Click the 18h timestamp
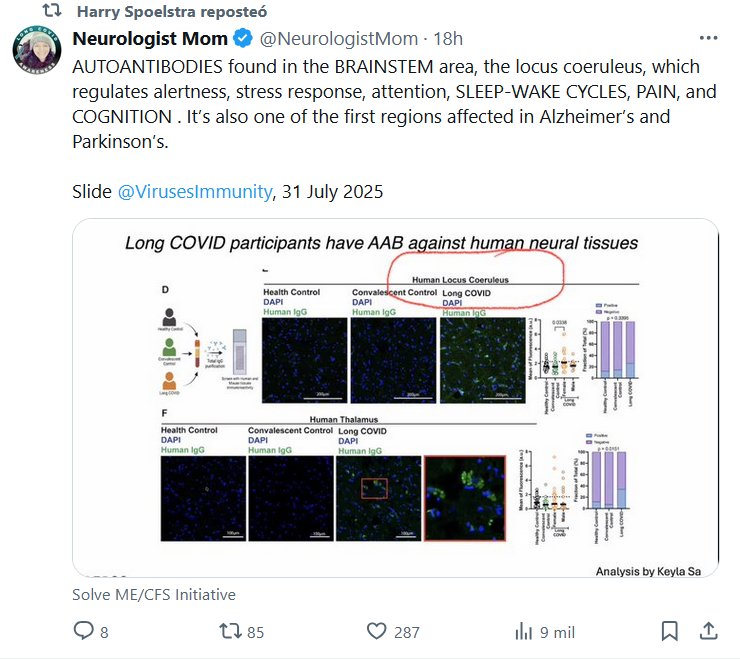This screenshot has height=660, width=740. (x=446, y=39)
